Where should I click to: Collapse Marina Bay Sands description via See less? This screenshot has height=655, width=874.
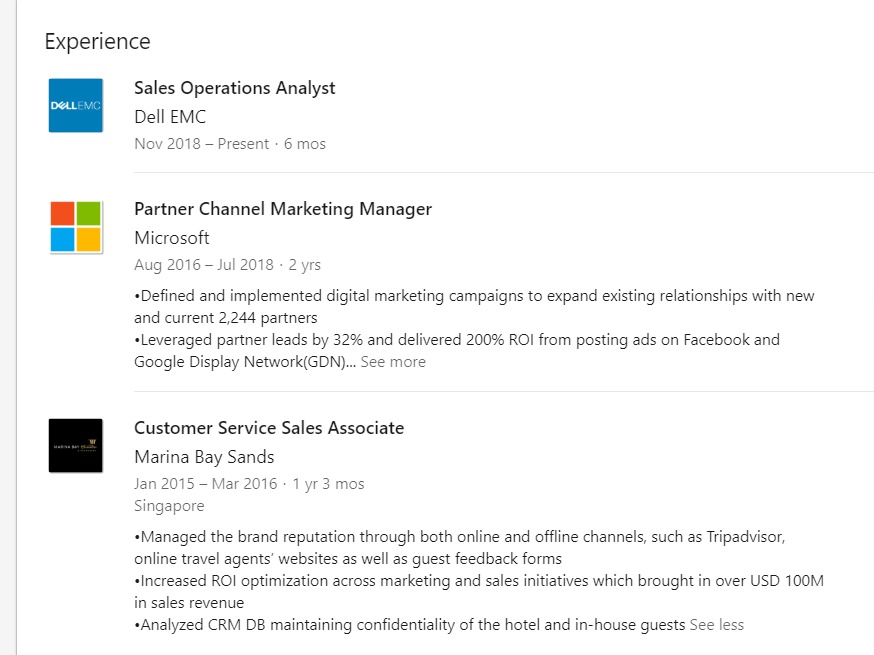(717, 625)
